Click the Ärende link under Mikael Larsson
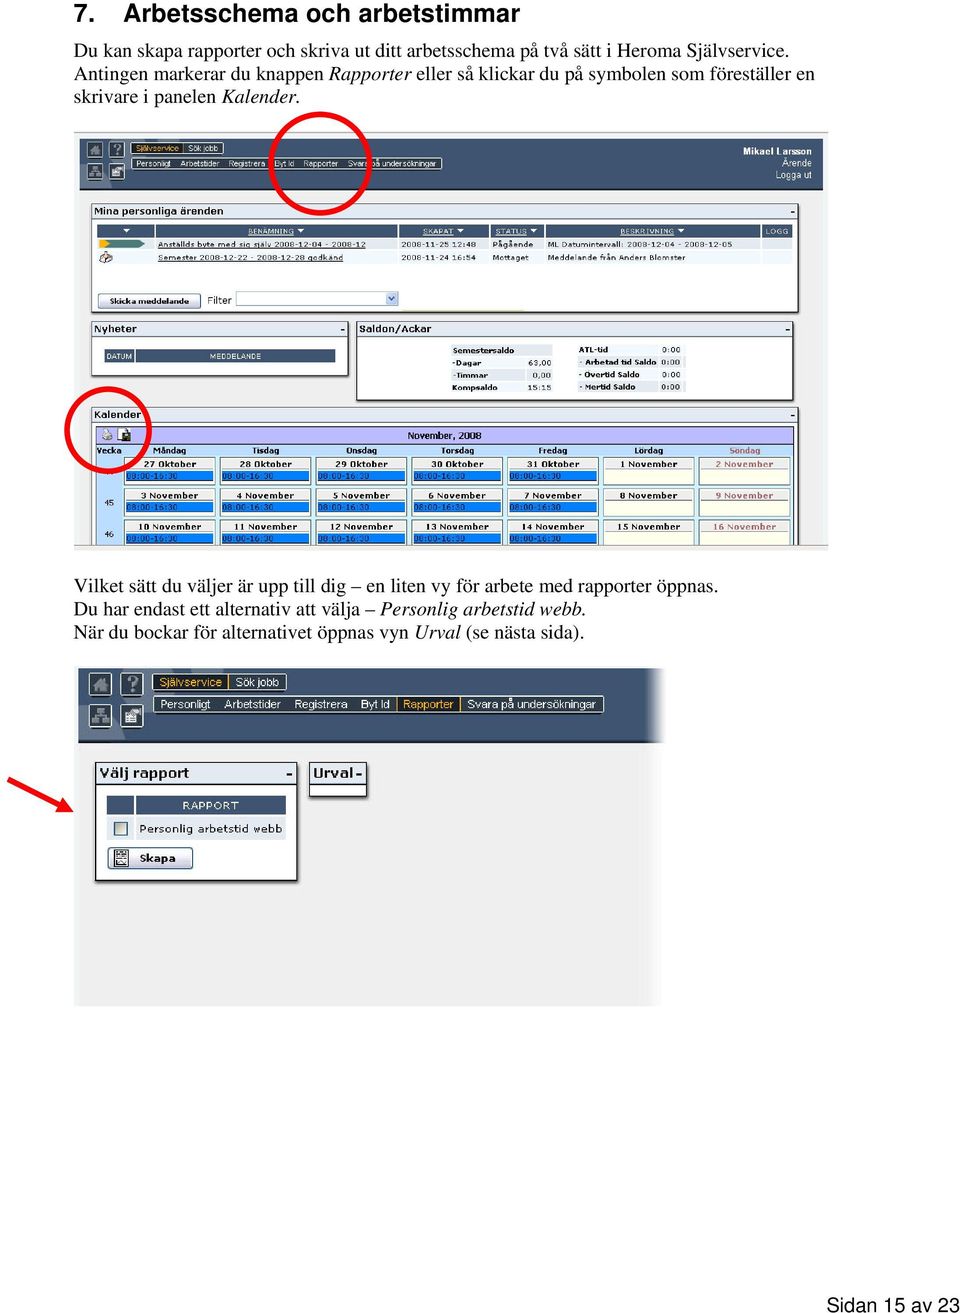This screenshot has height=1313, width=960. (796, 163)
